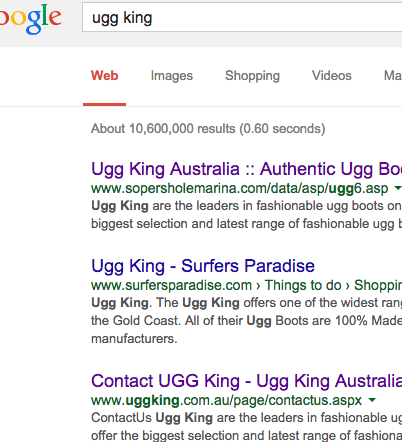Screen dimensions: 402x442
Task: Open the Shopping tab
Action: (x=252, y=76)
